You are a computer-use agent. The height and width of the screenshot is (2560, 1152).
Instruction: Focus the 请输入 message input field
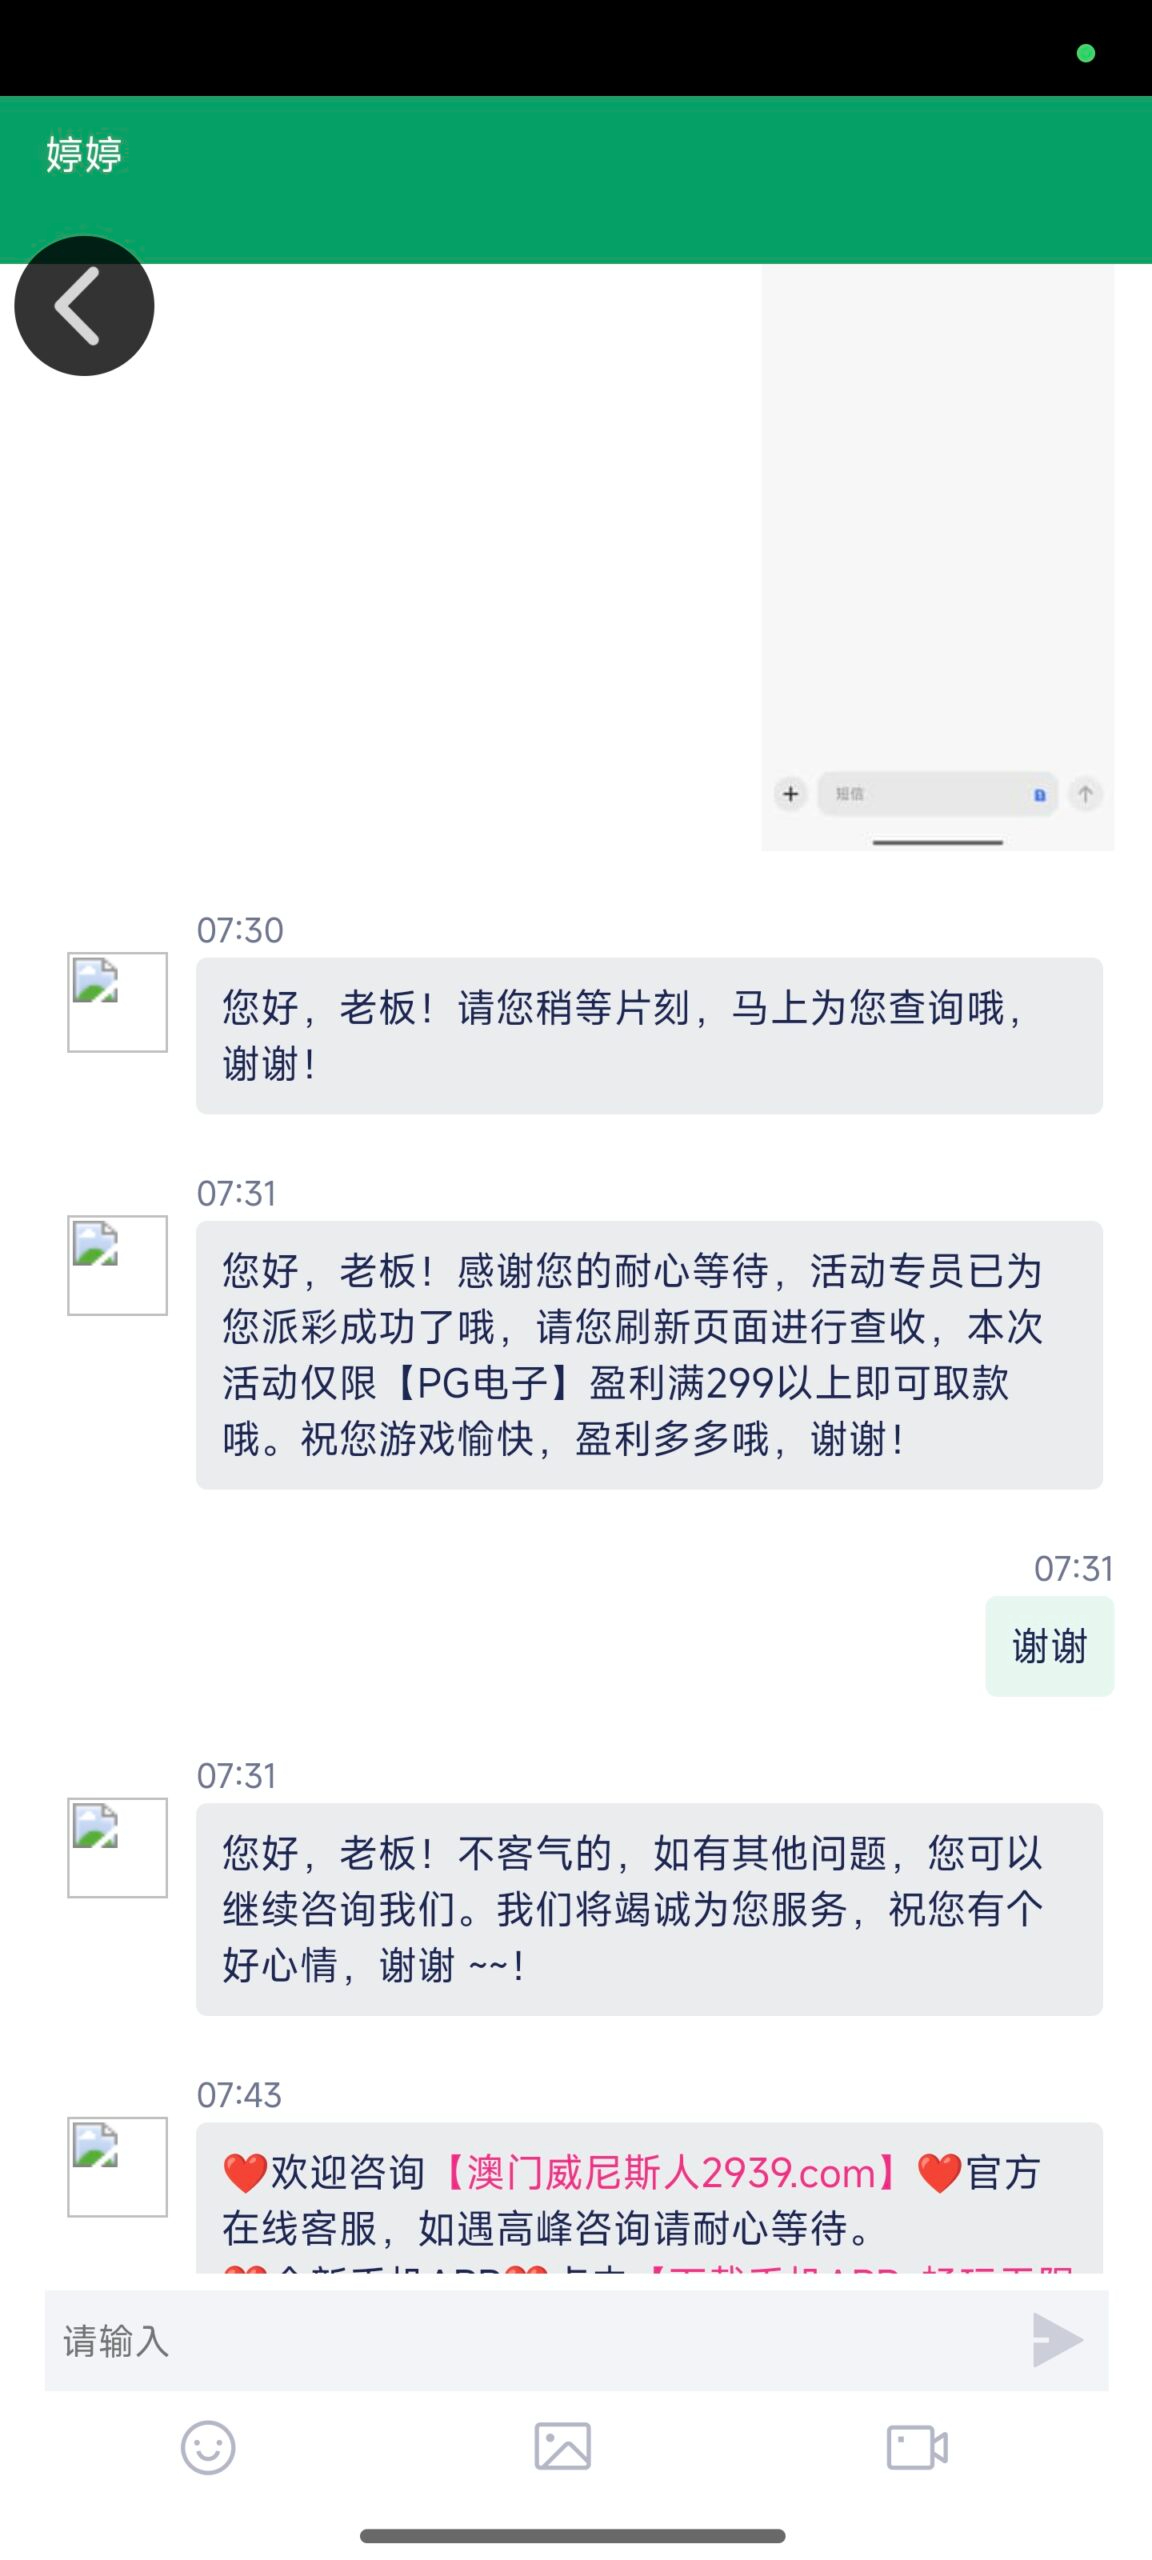[x=530, y=2341]
